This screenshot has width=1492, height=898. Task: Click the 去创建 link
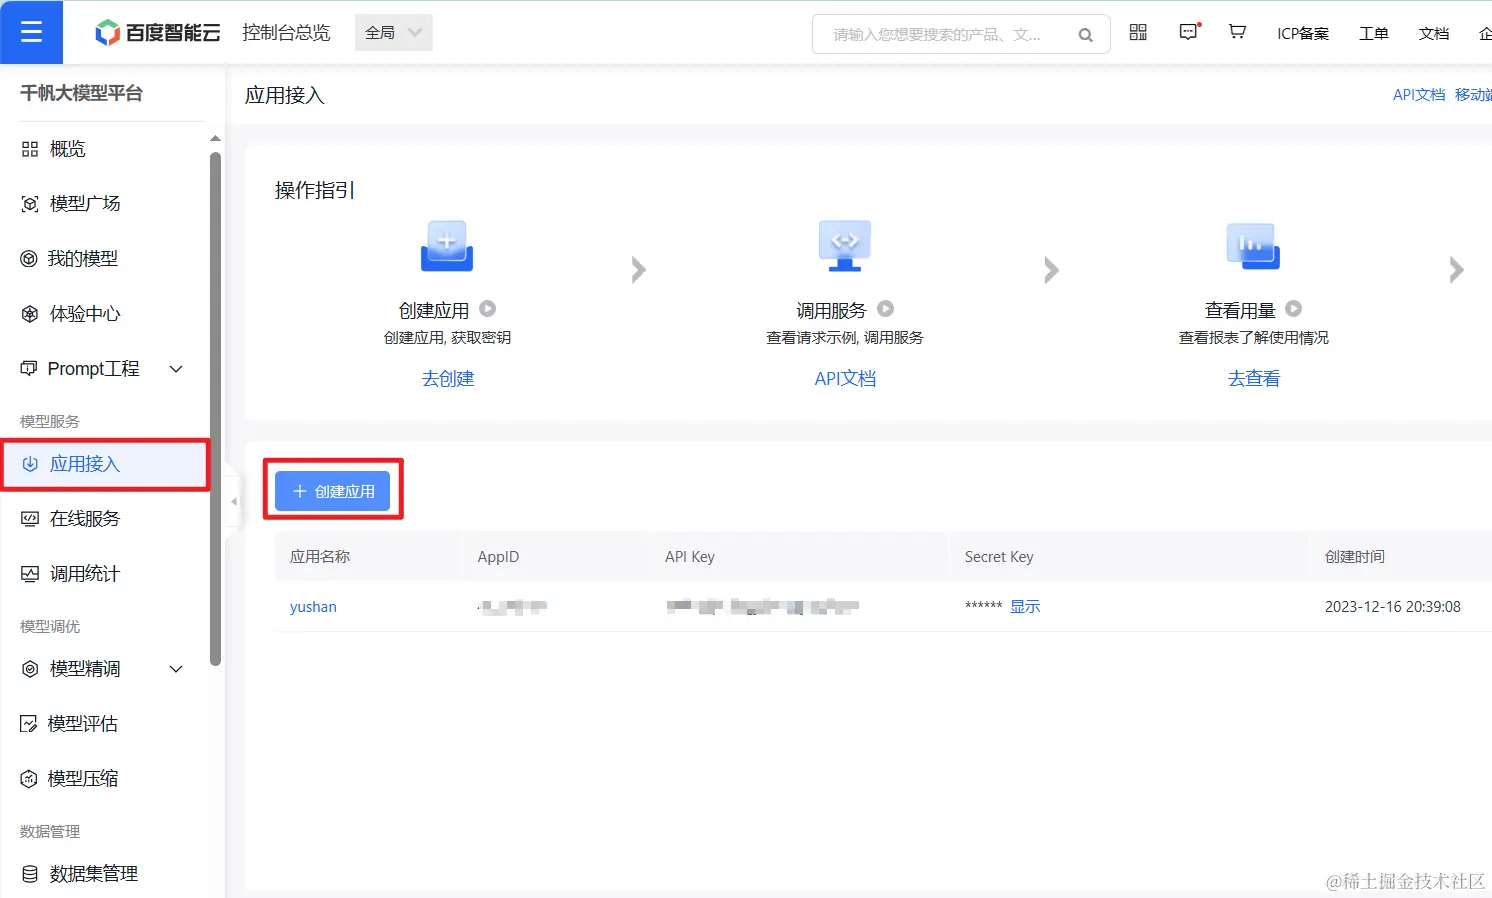pyautogui.click(x=448, y=379)
